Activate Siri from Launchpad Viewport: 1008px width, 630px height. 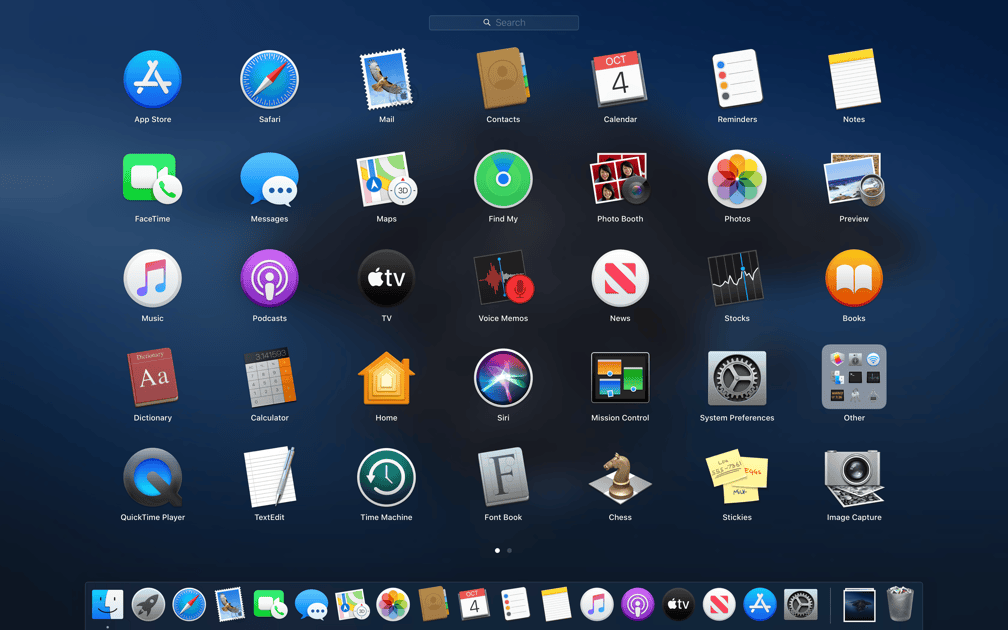503,377
